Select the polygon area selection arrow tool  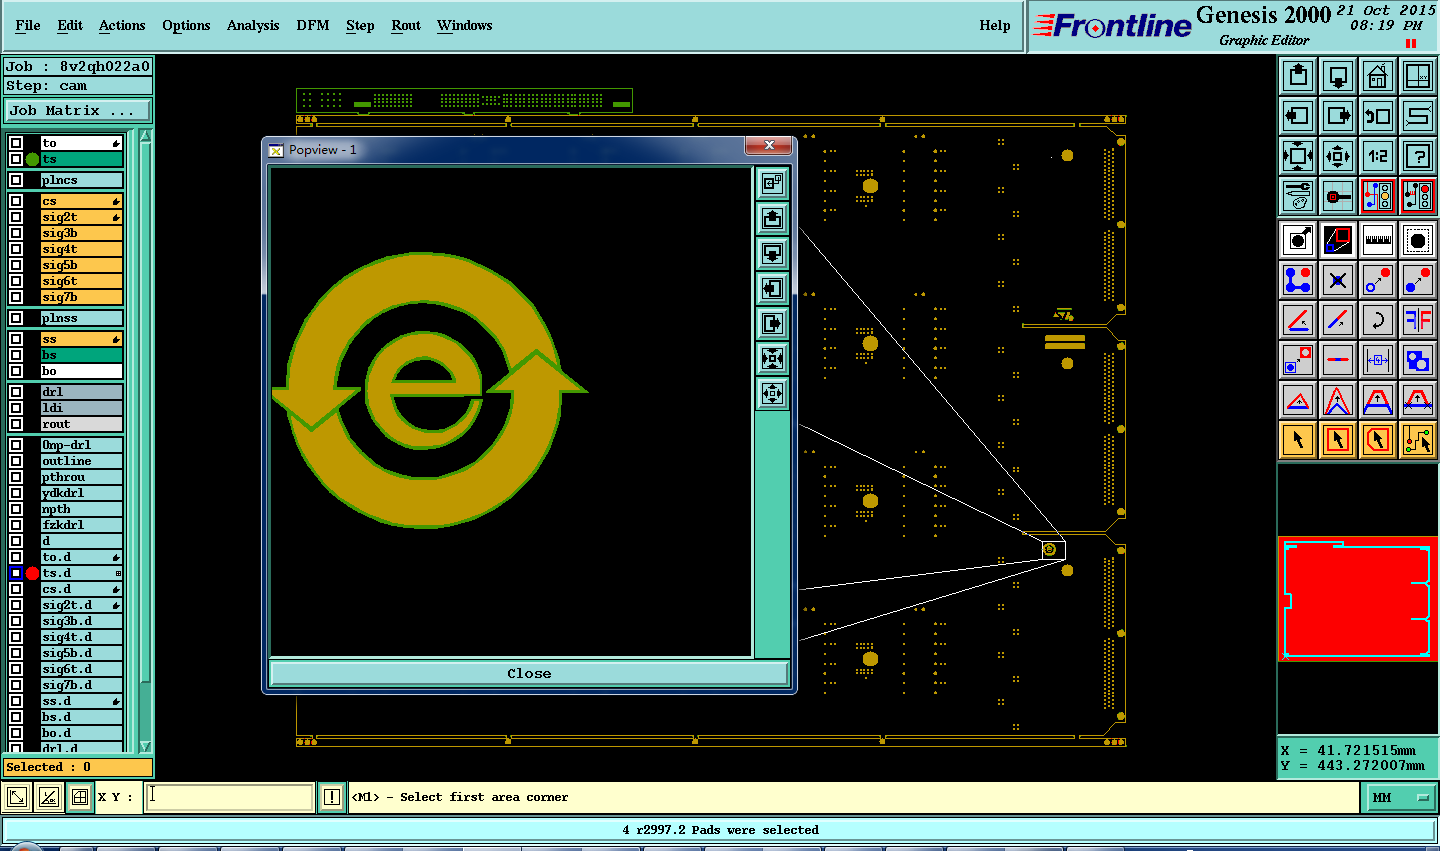[x=1378, y=439]
